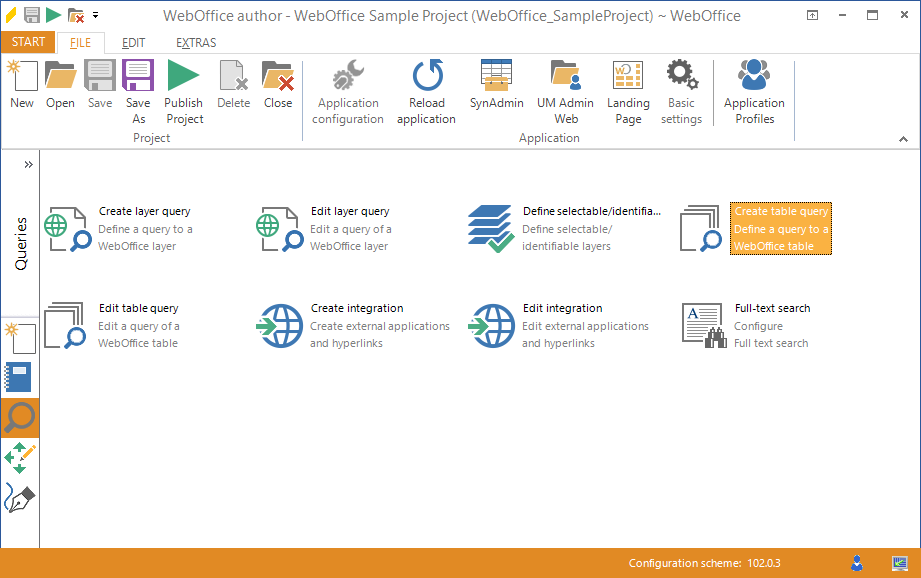Click the Reload application icon
The width and height of the screenshot is (921, 578).
[x=427, y=90]
